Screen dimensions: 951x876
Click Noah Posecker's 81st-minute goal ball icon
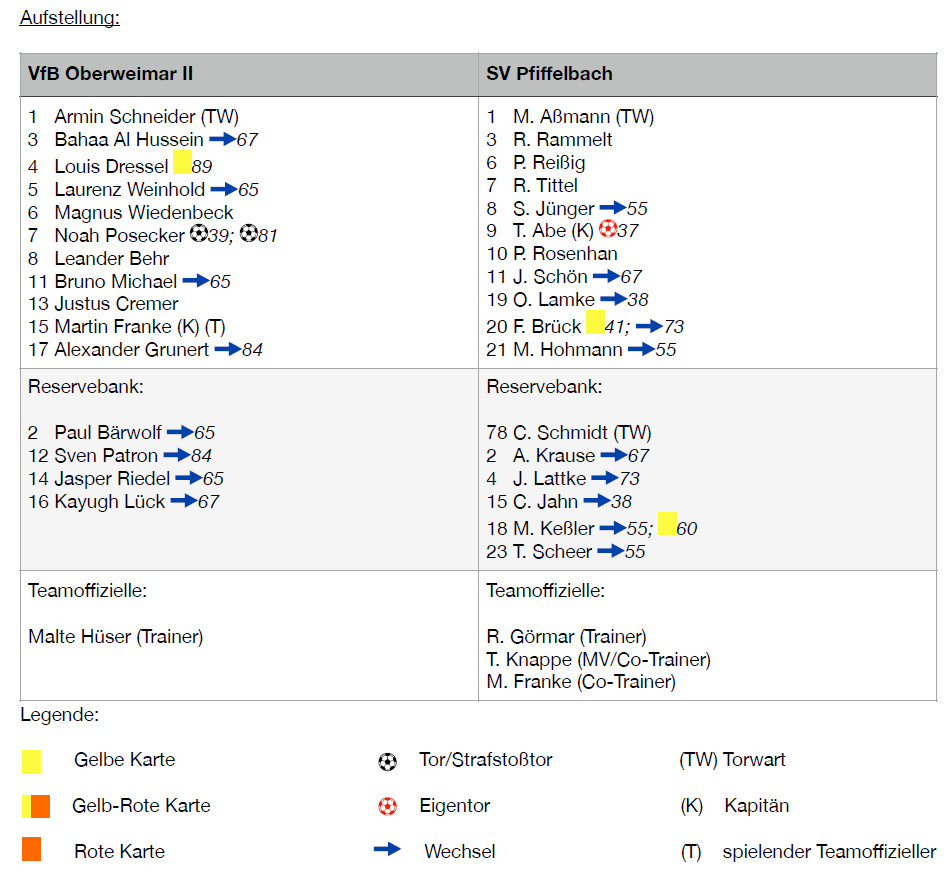click(x=249, y=235)
